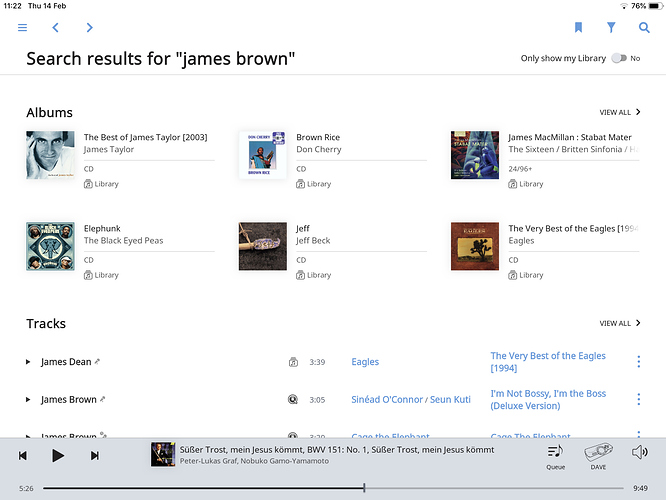The width and height of the screenshot is (666, 500).
Task: Open more options for James Brown track
Action: click(x=638, y=399)
